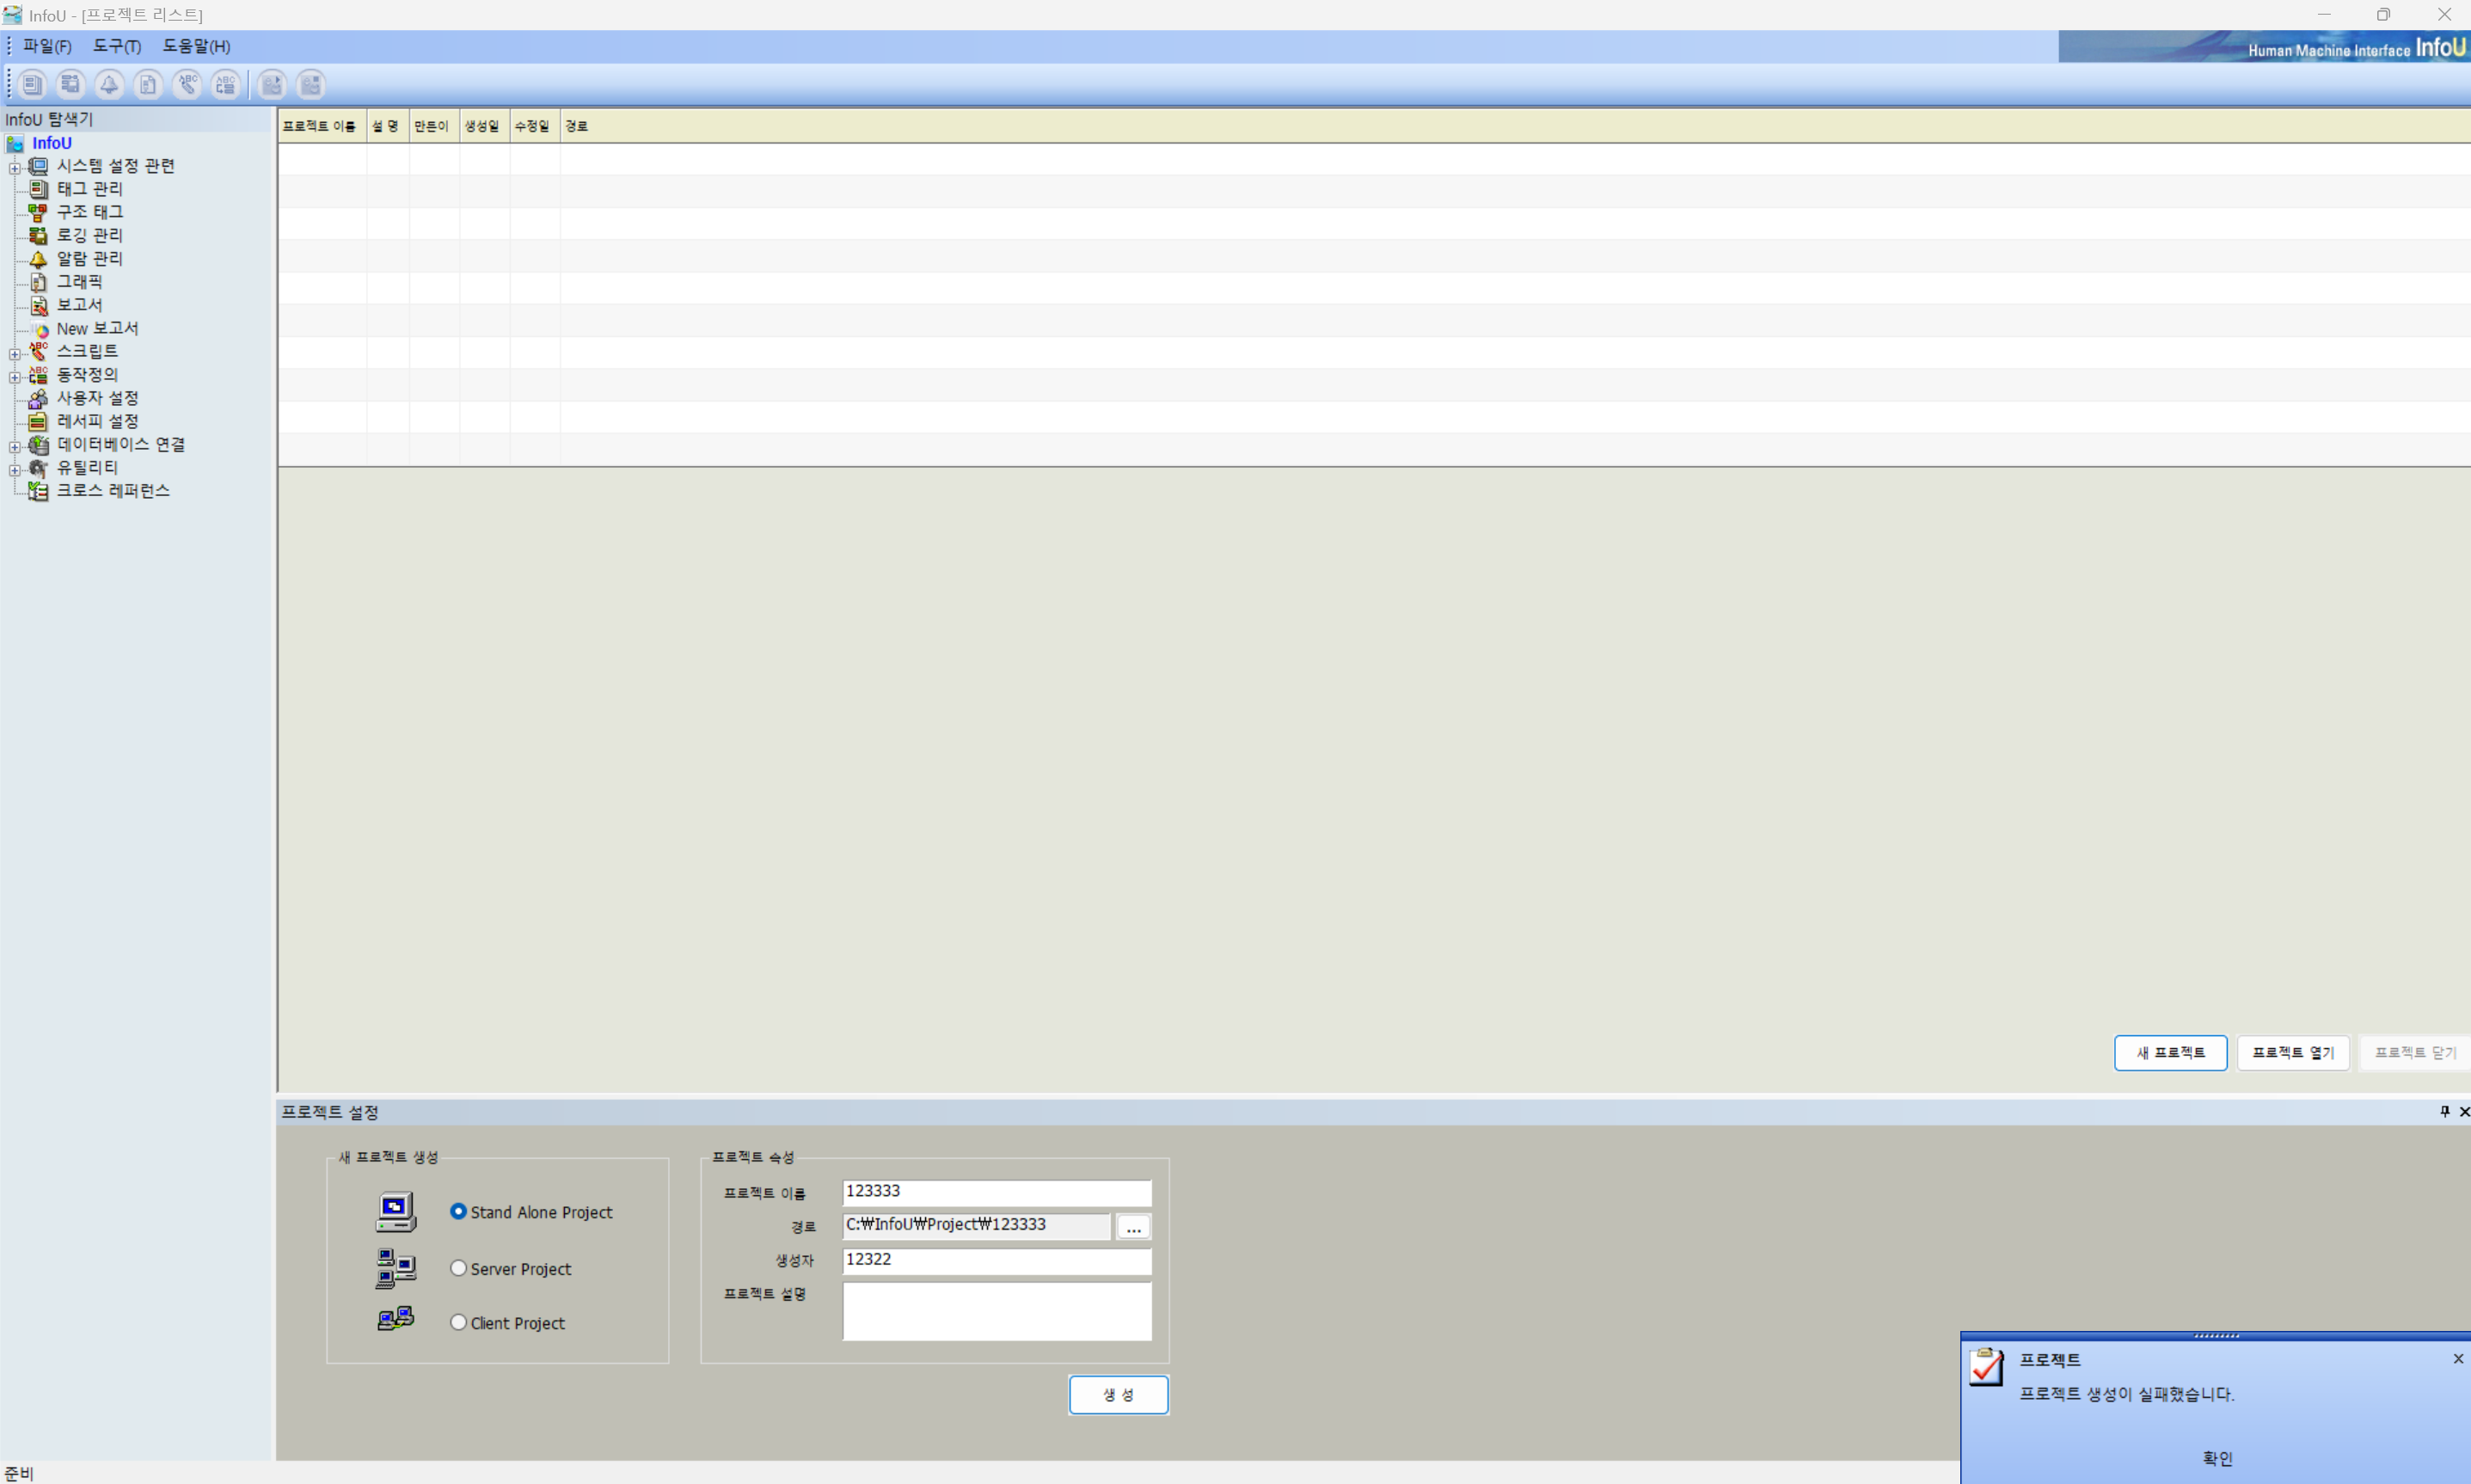This screenshot has height=1484, width=2471.
Task: Close the 프로젝트 notification popup
Action: [x=2458, y=1359]
